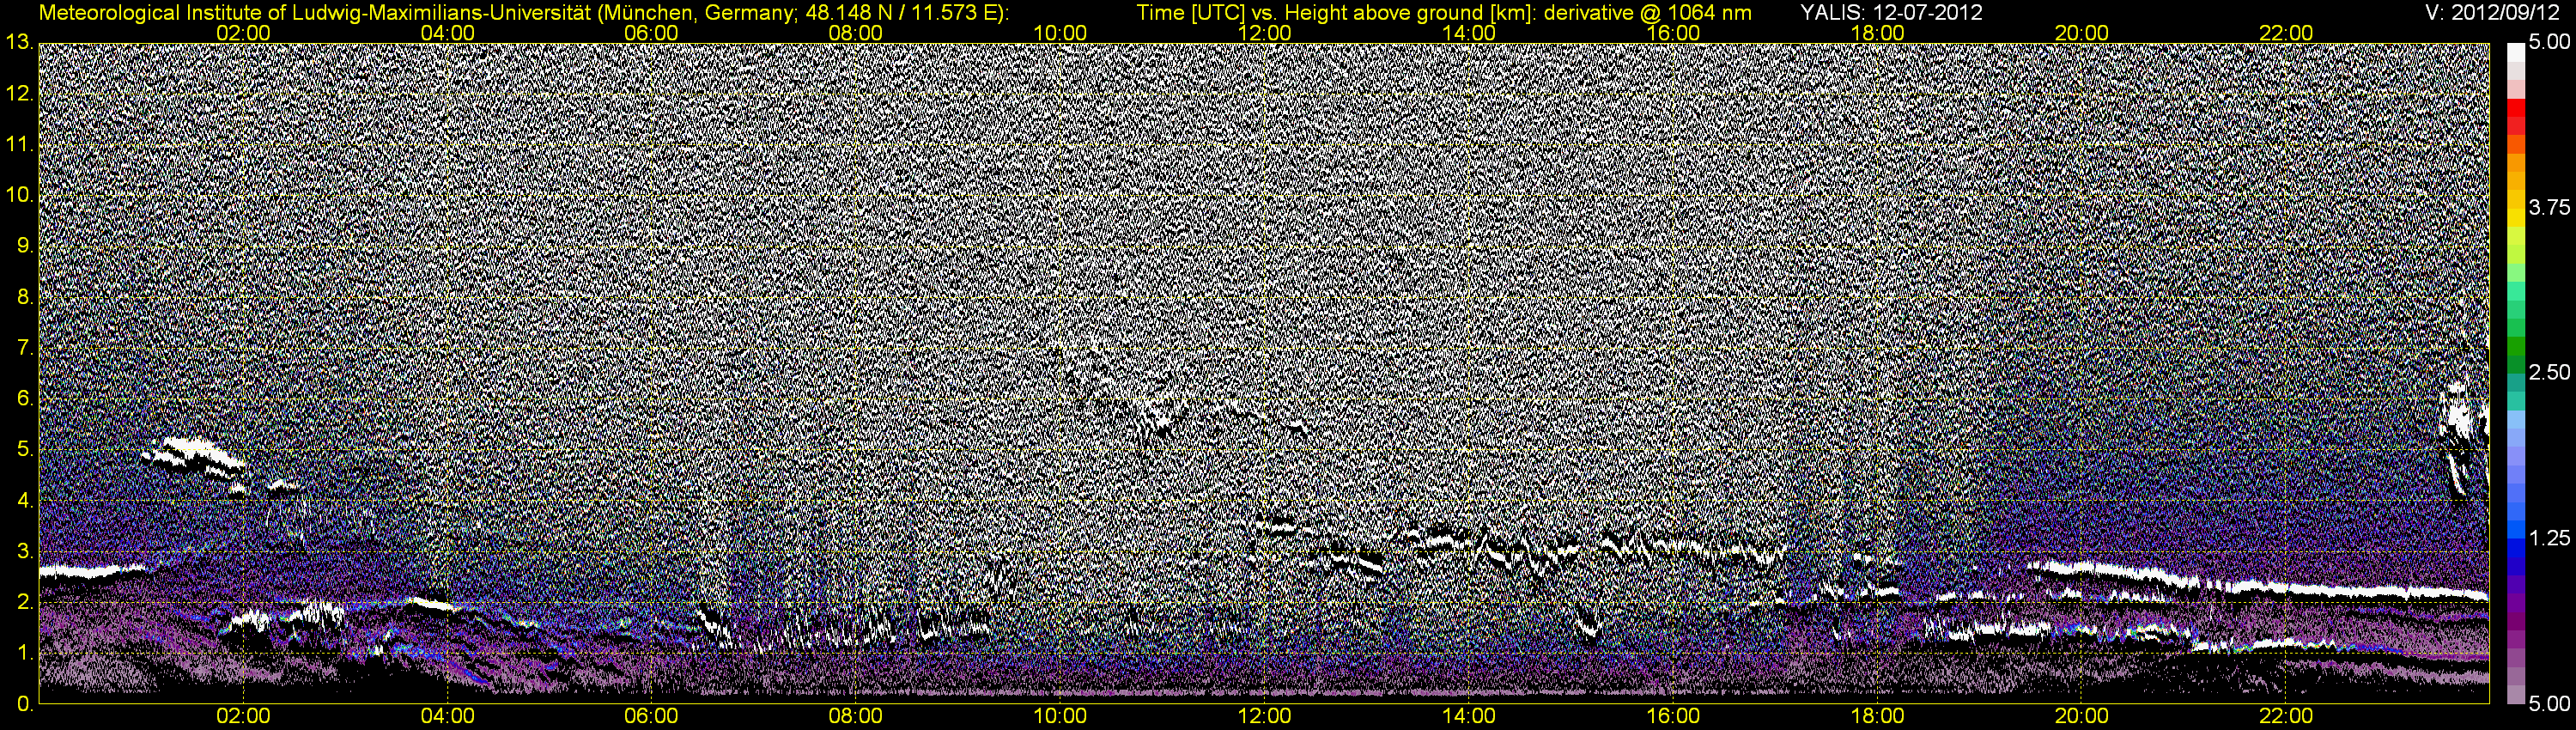The image size is (2576, 730).
Task: Click the 16:00 label on the top time axis
Action: coord(1673,33)
